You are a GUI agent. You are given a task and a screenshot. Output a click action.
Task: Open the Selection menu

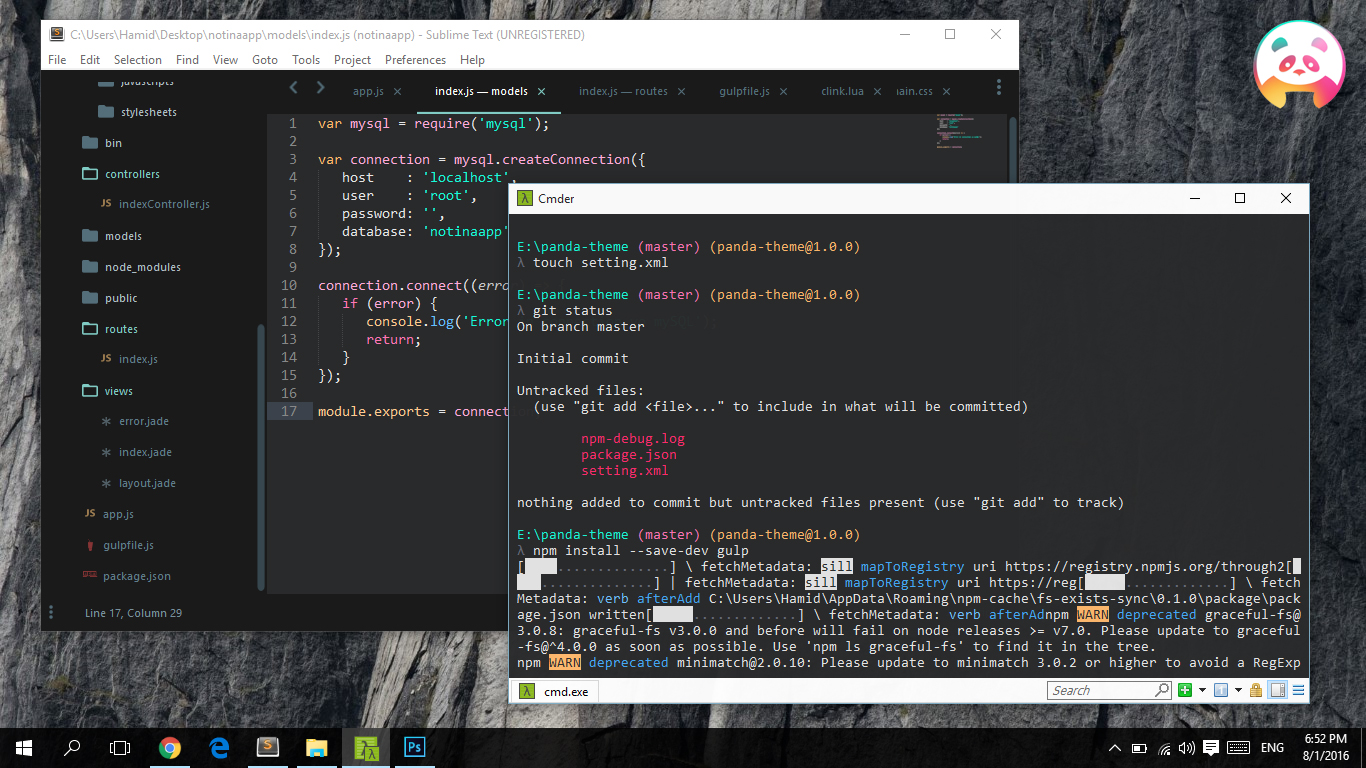click(138, 60)
